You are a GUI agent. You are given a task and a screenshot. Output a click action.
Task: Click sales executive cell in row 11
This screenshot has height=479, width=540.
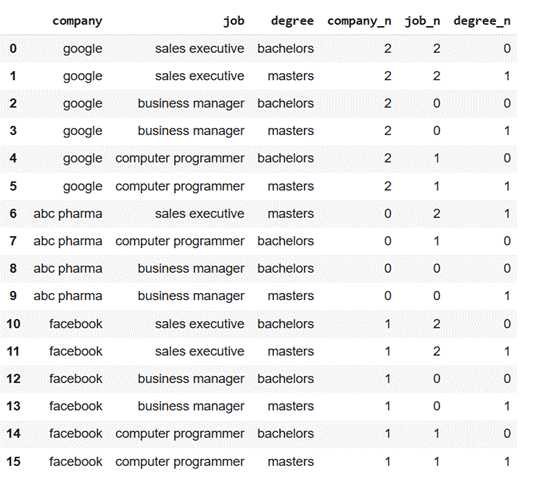point(200,351)
